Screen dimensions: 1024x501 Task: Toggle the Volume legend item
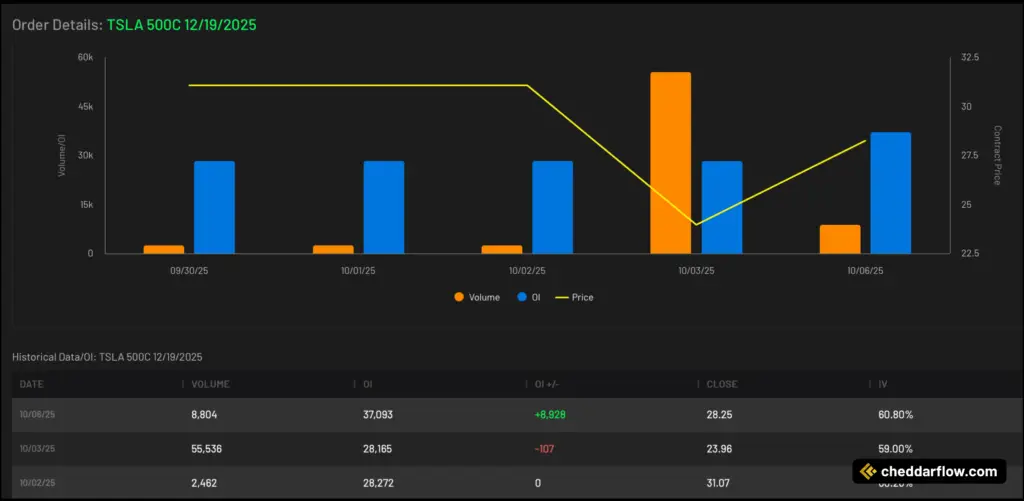tap(477, 297)
